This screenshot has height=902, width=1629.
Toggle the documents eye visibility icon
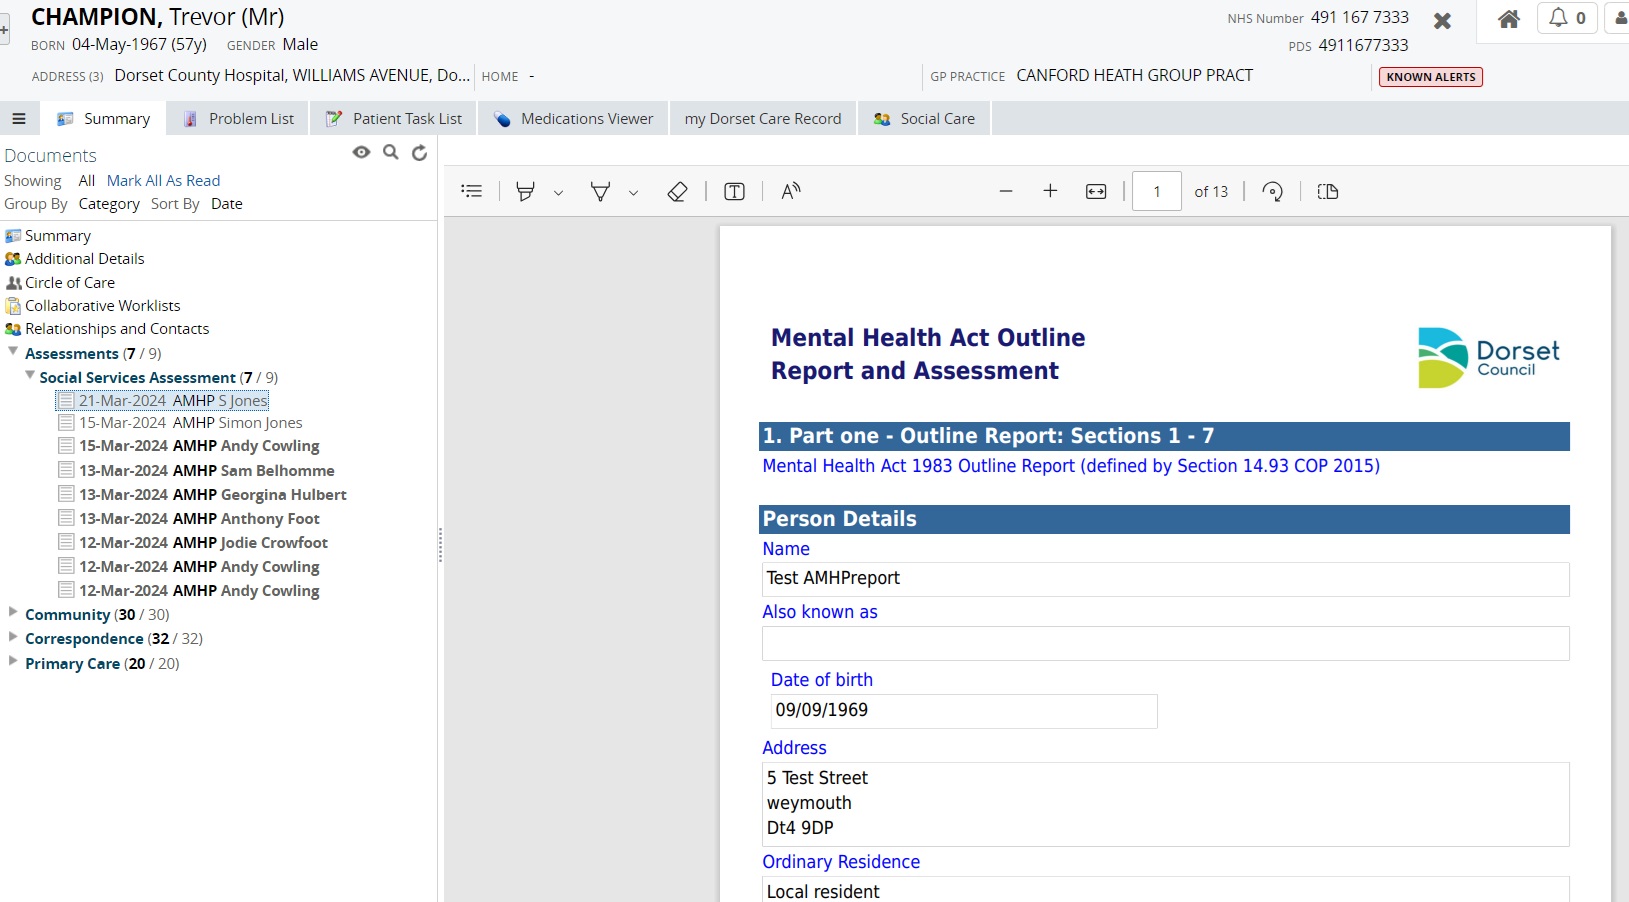pos(361,152)
